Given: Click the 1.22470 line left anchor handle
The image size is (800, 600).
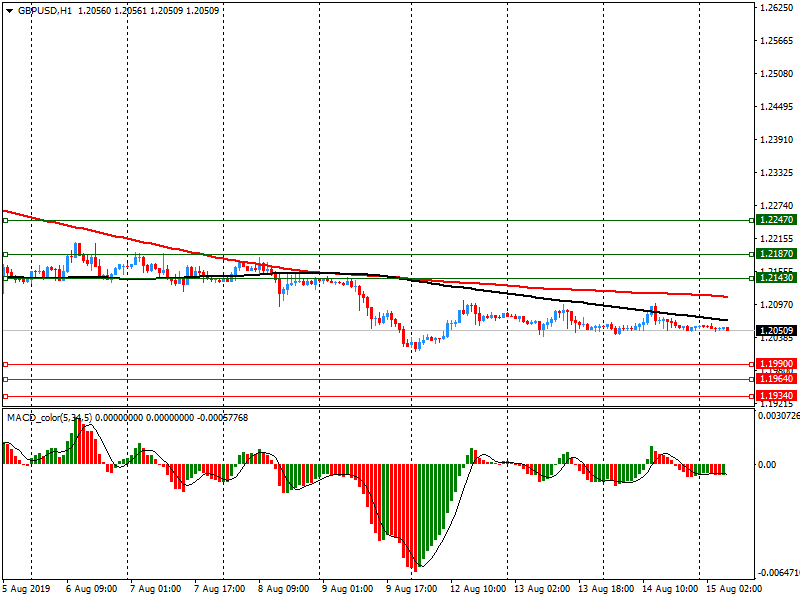Looking at the screenshot, I should (6, 220).
